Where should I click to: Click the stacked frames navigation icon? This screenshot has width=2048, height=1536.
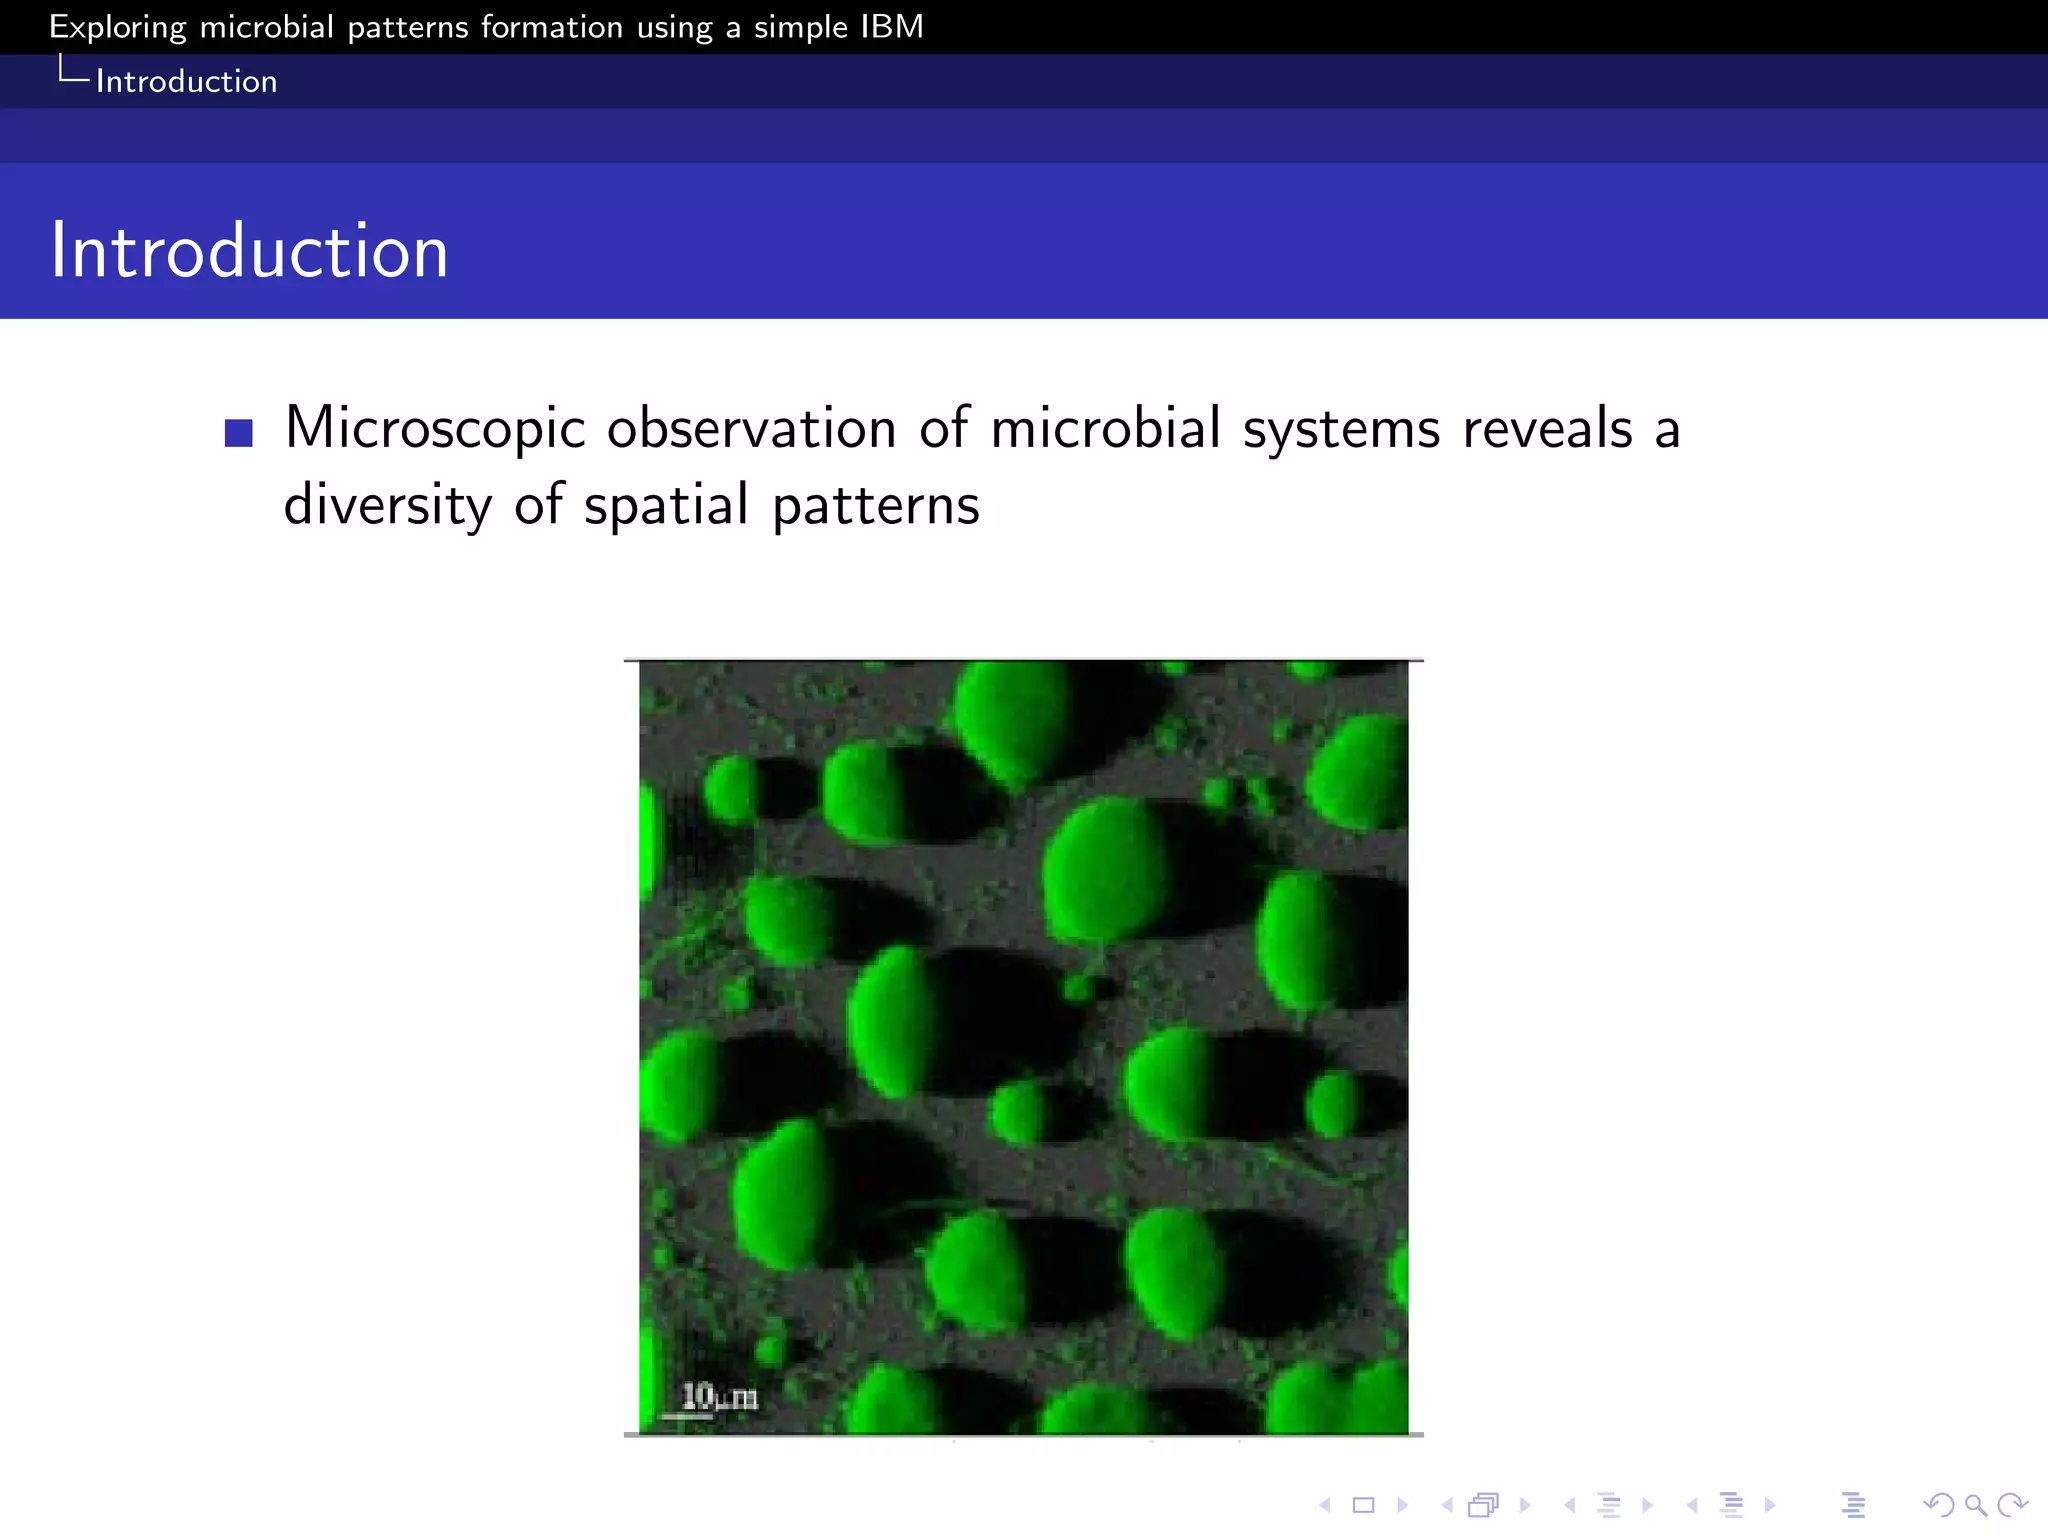pyautogui.click(x=1484, y=1505)
